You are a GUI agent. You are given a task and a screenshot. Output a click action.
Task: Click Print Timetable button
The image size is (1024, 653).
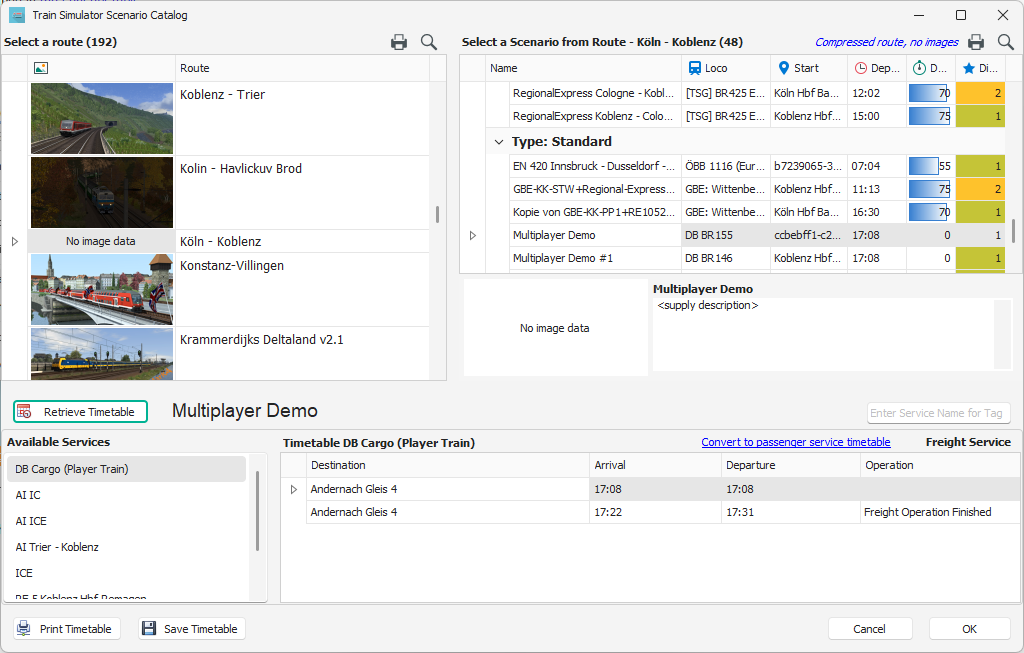coord(67,629)
